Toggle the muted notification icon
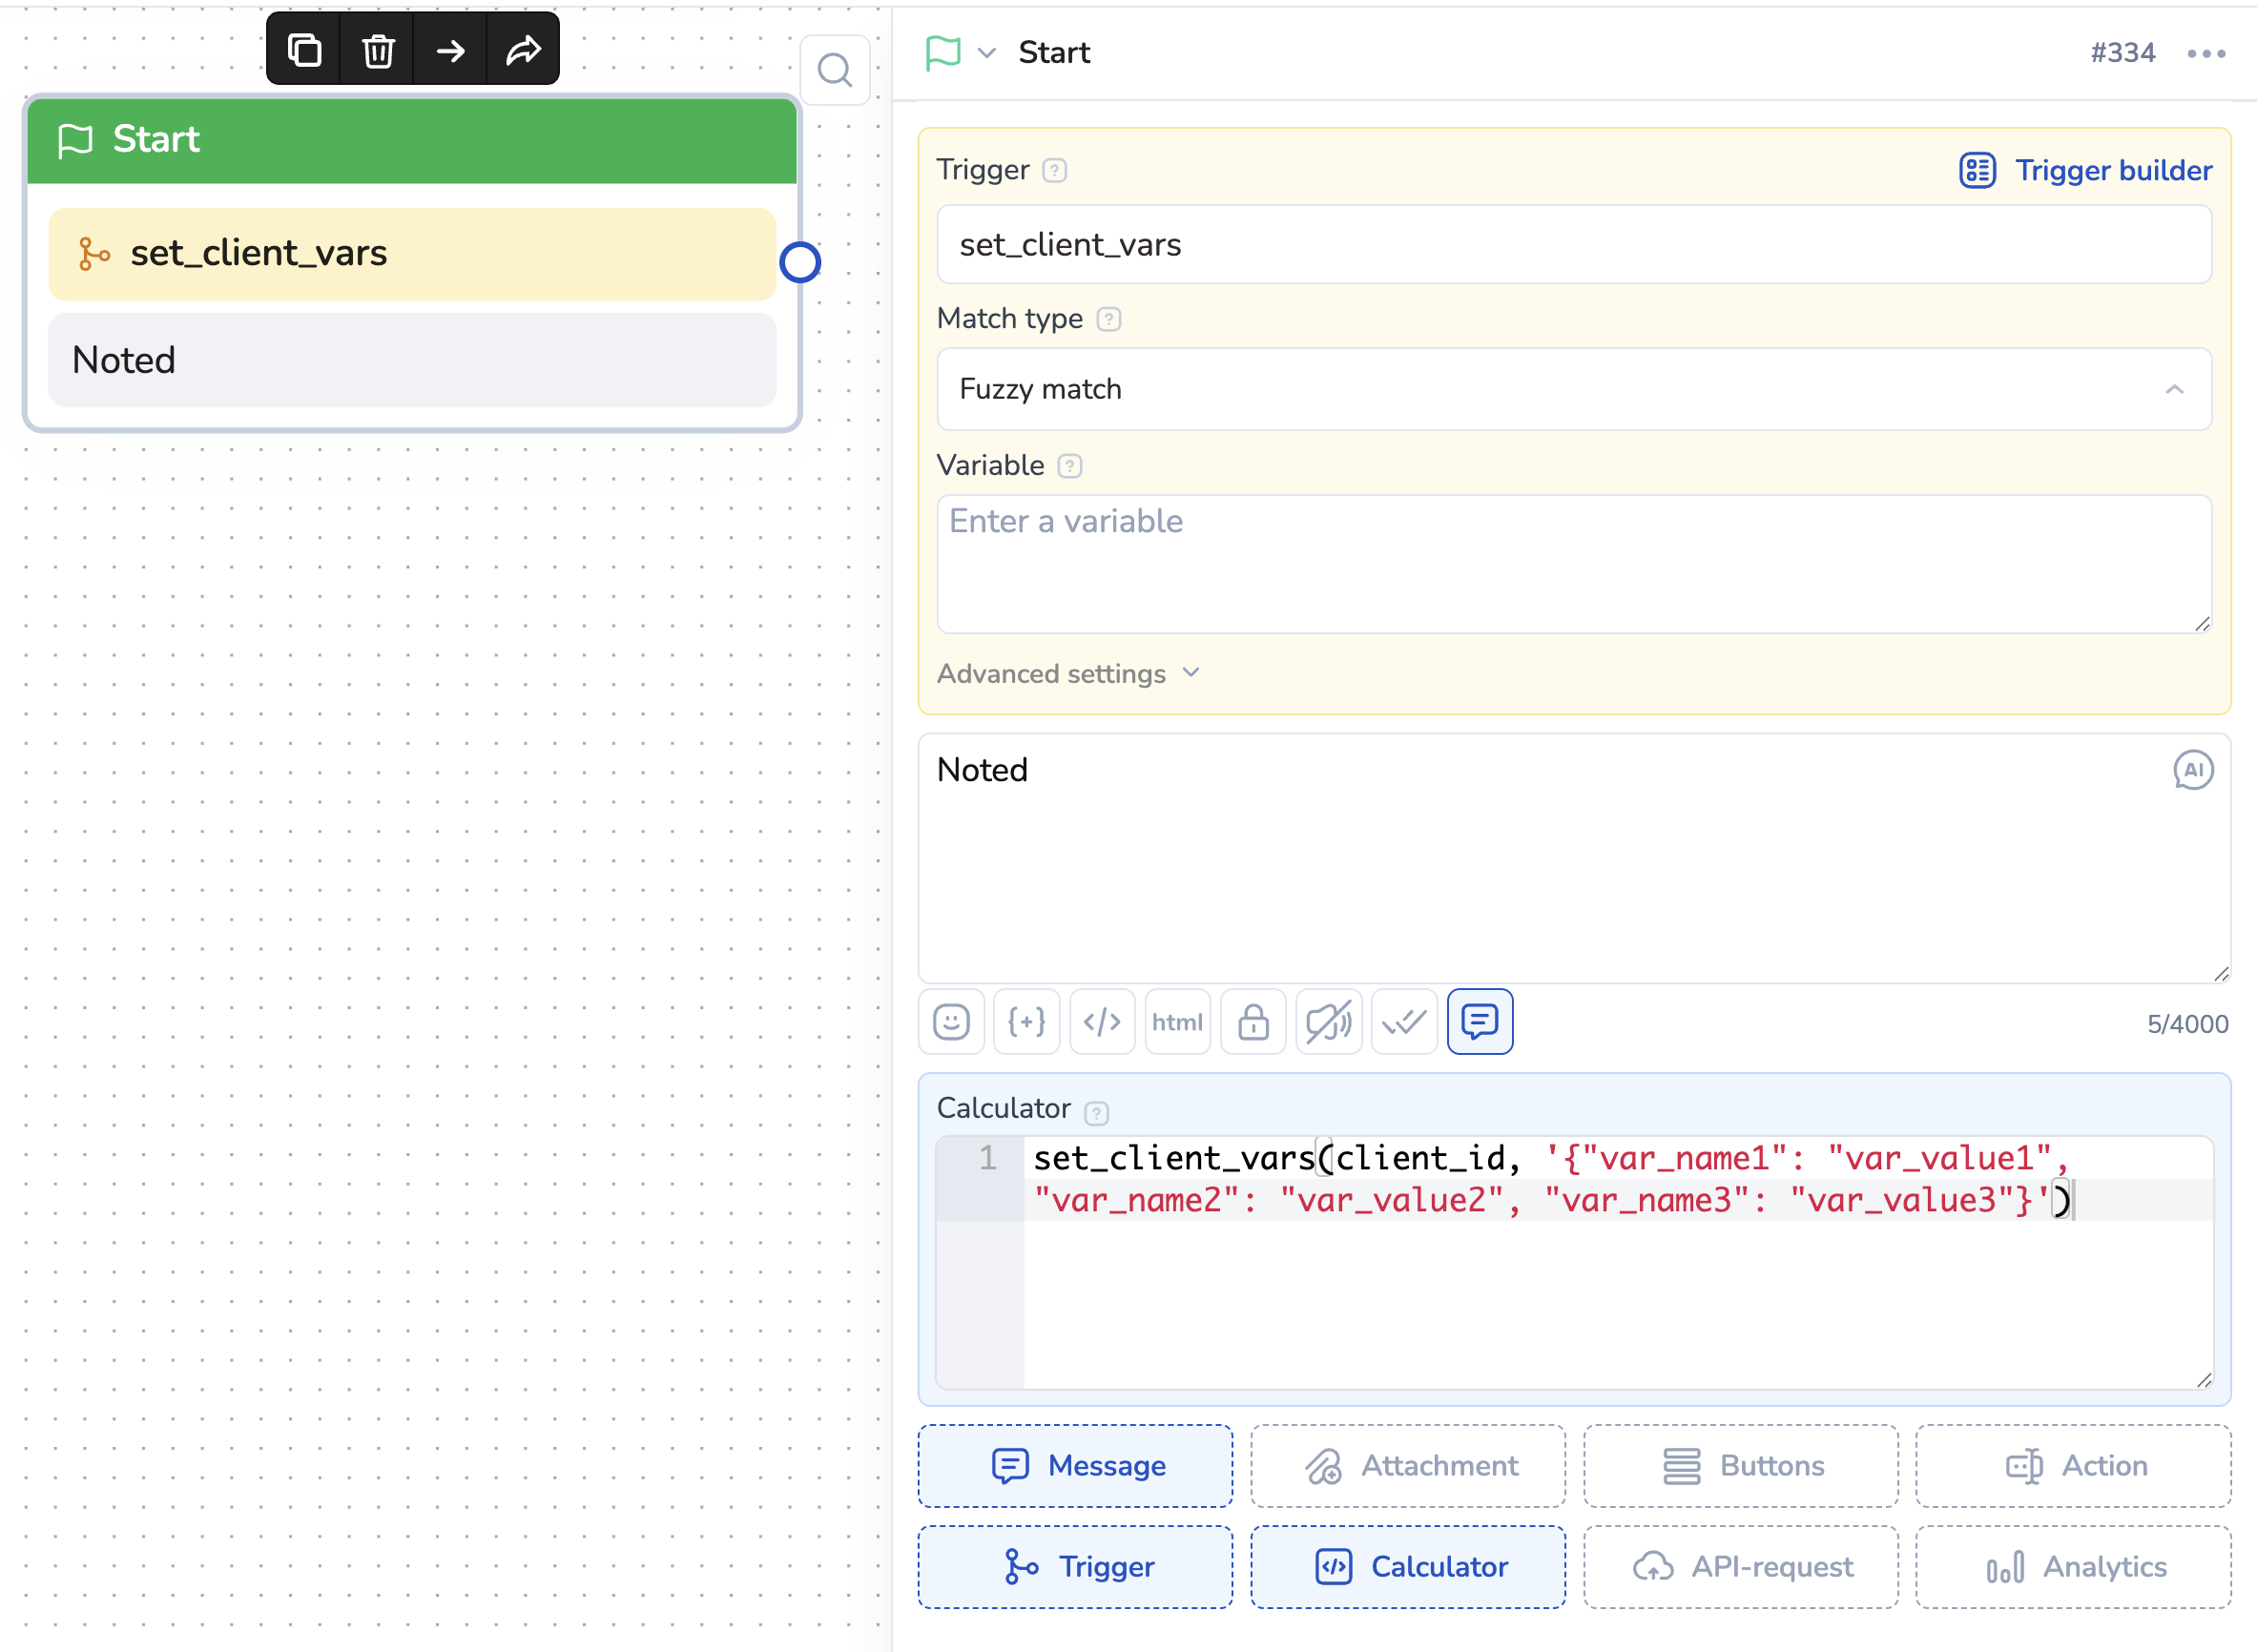The image size is (2257, 1652). [1328, 1022]
